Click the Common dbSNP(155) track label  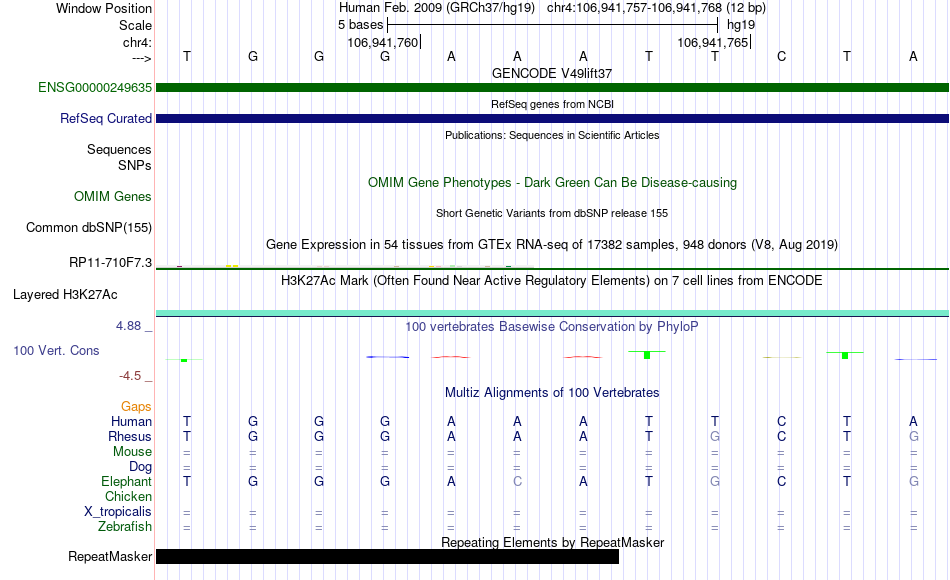tap(88, 227)
